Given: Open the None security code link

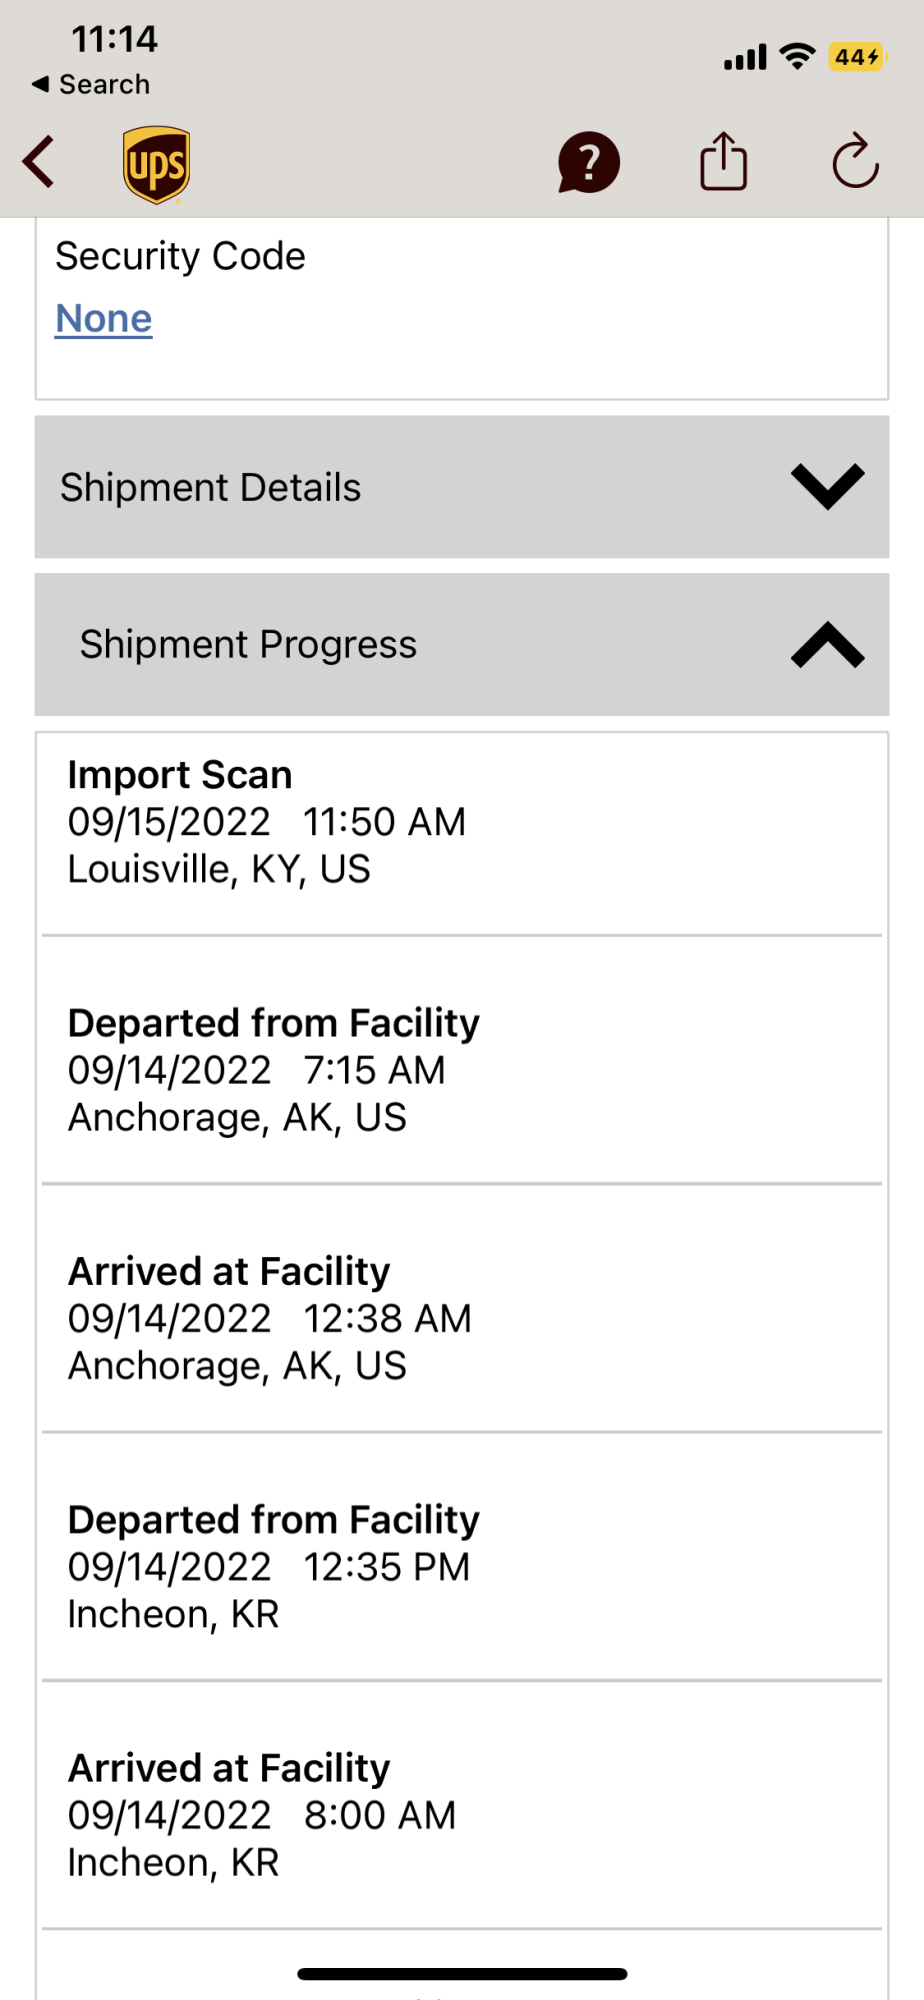Looking at the screenshot, I should point(104,319).
